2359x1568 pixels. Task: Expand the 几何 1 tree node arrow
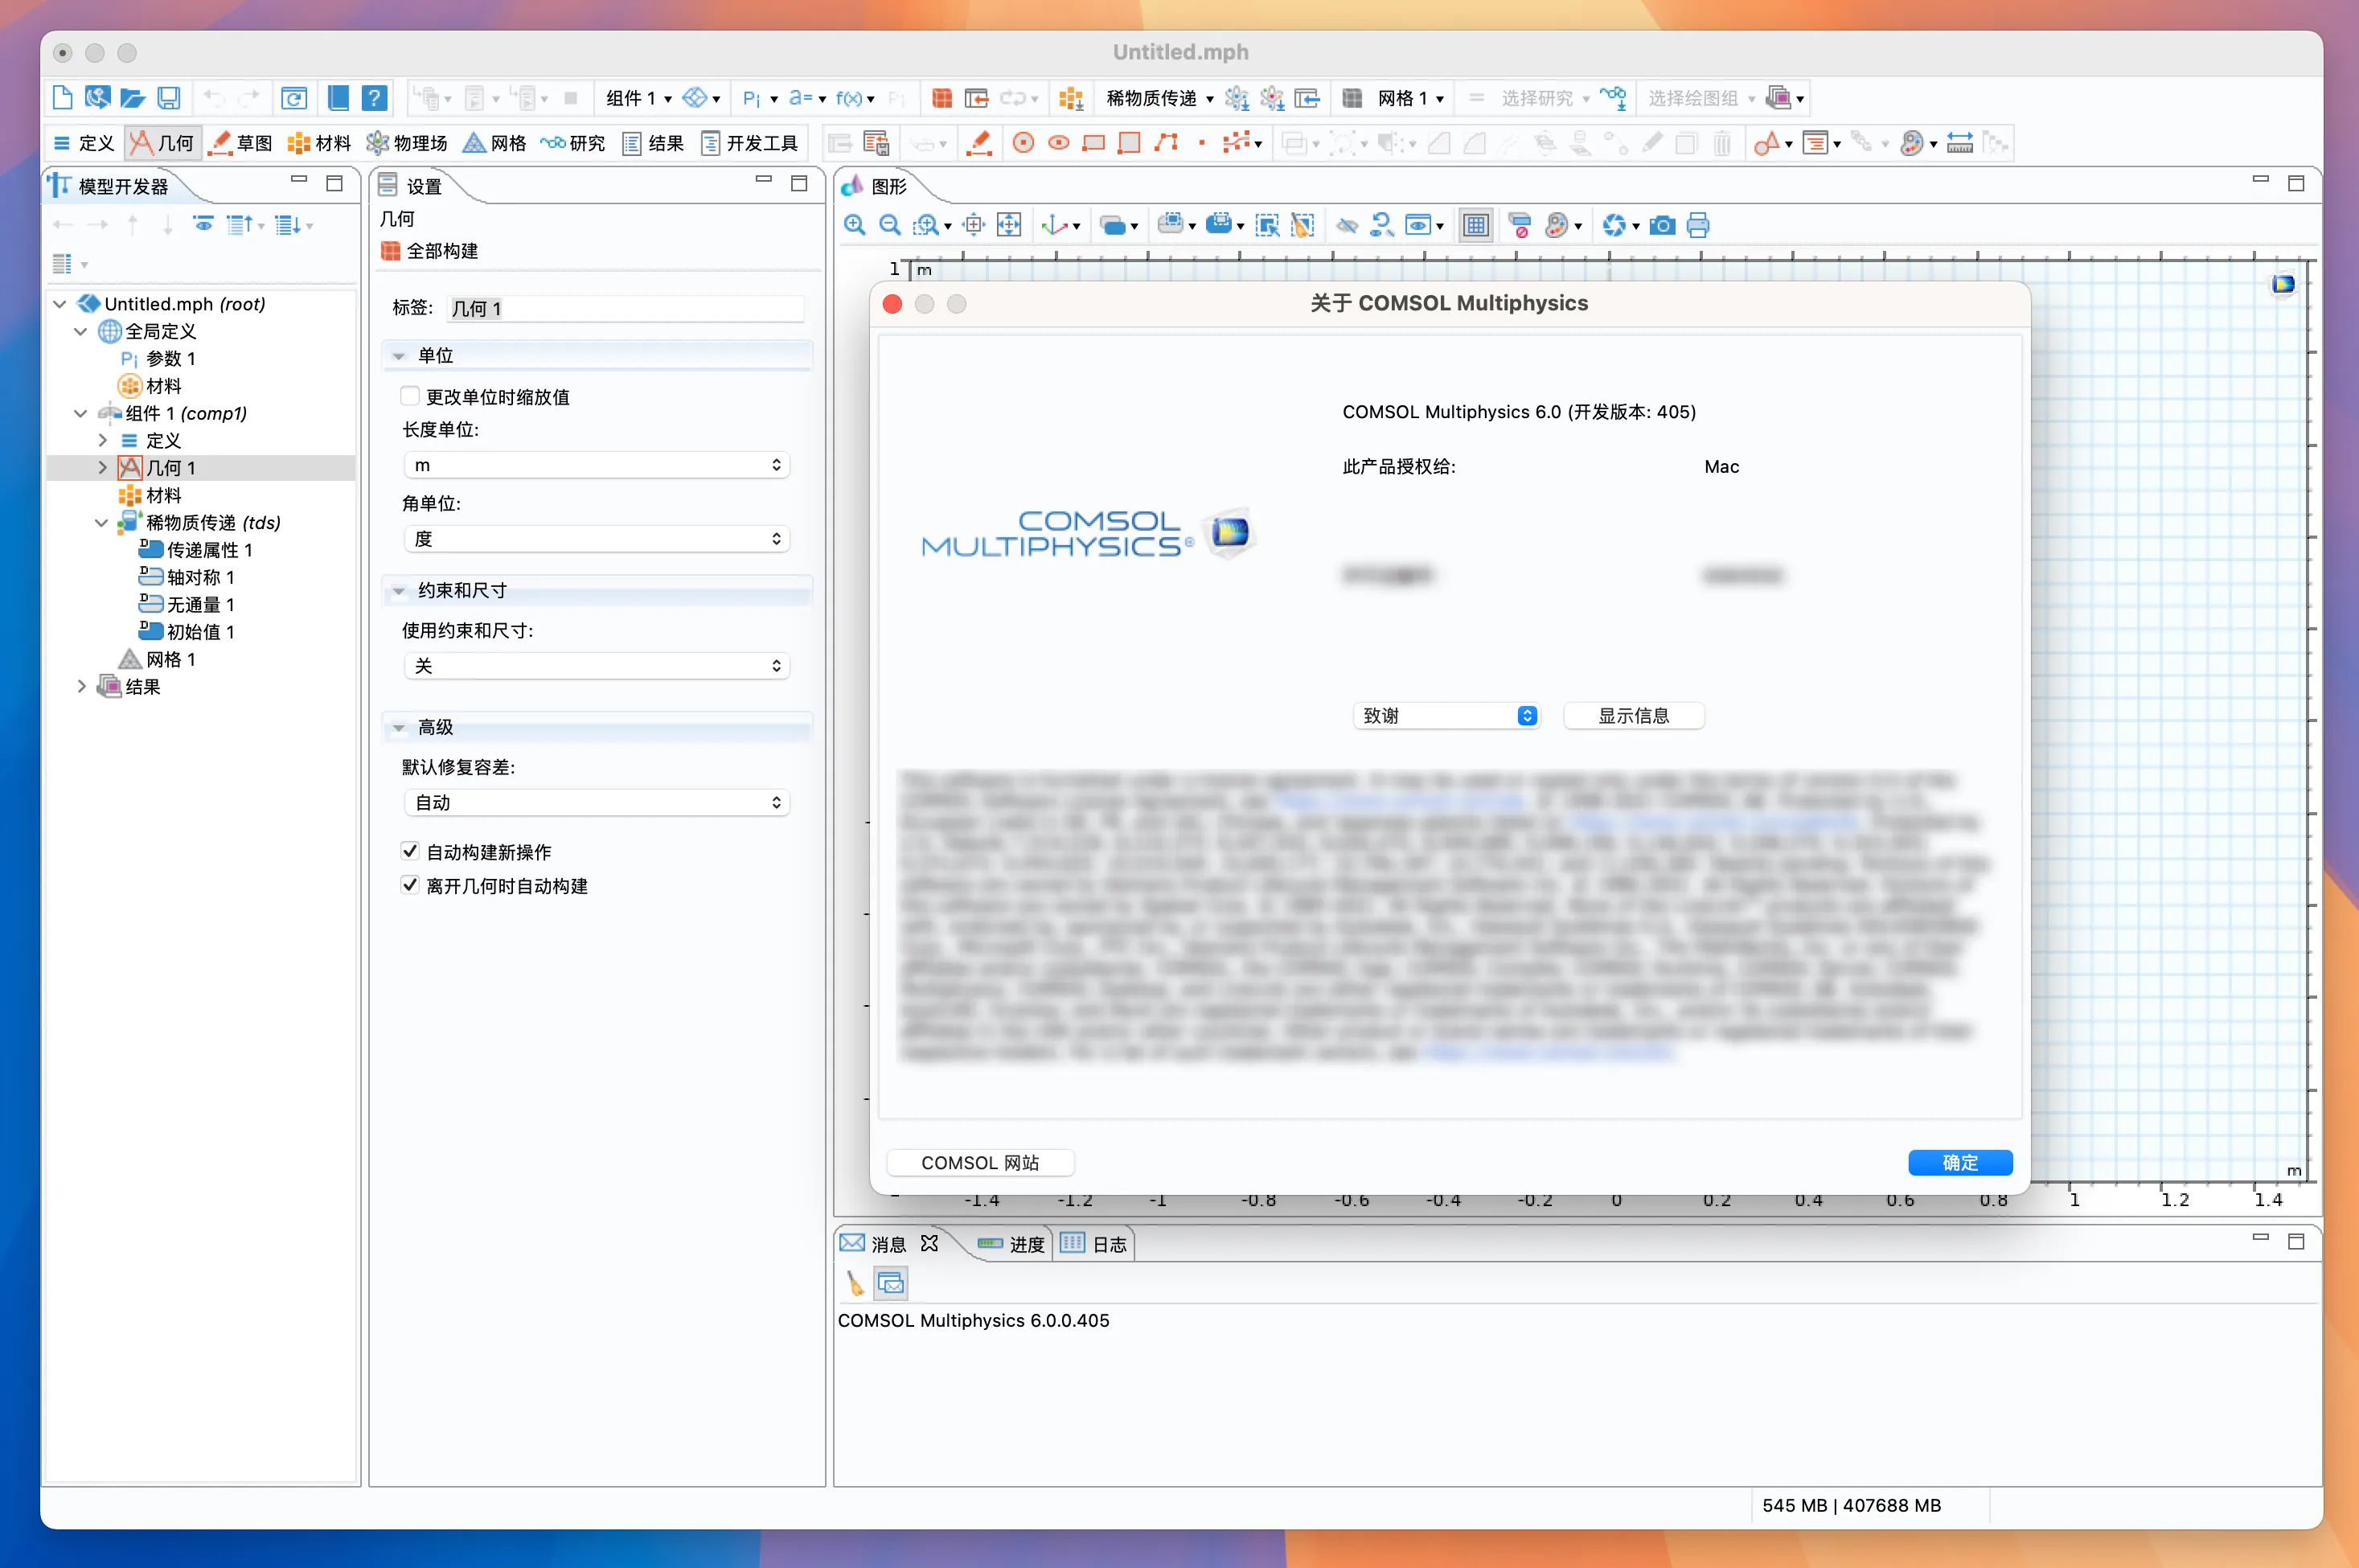(102, 467)
